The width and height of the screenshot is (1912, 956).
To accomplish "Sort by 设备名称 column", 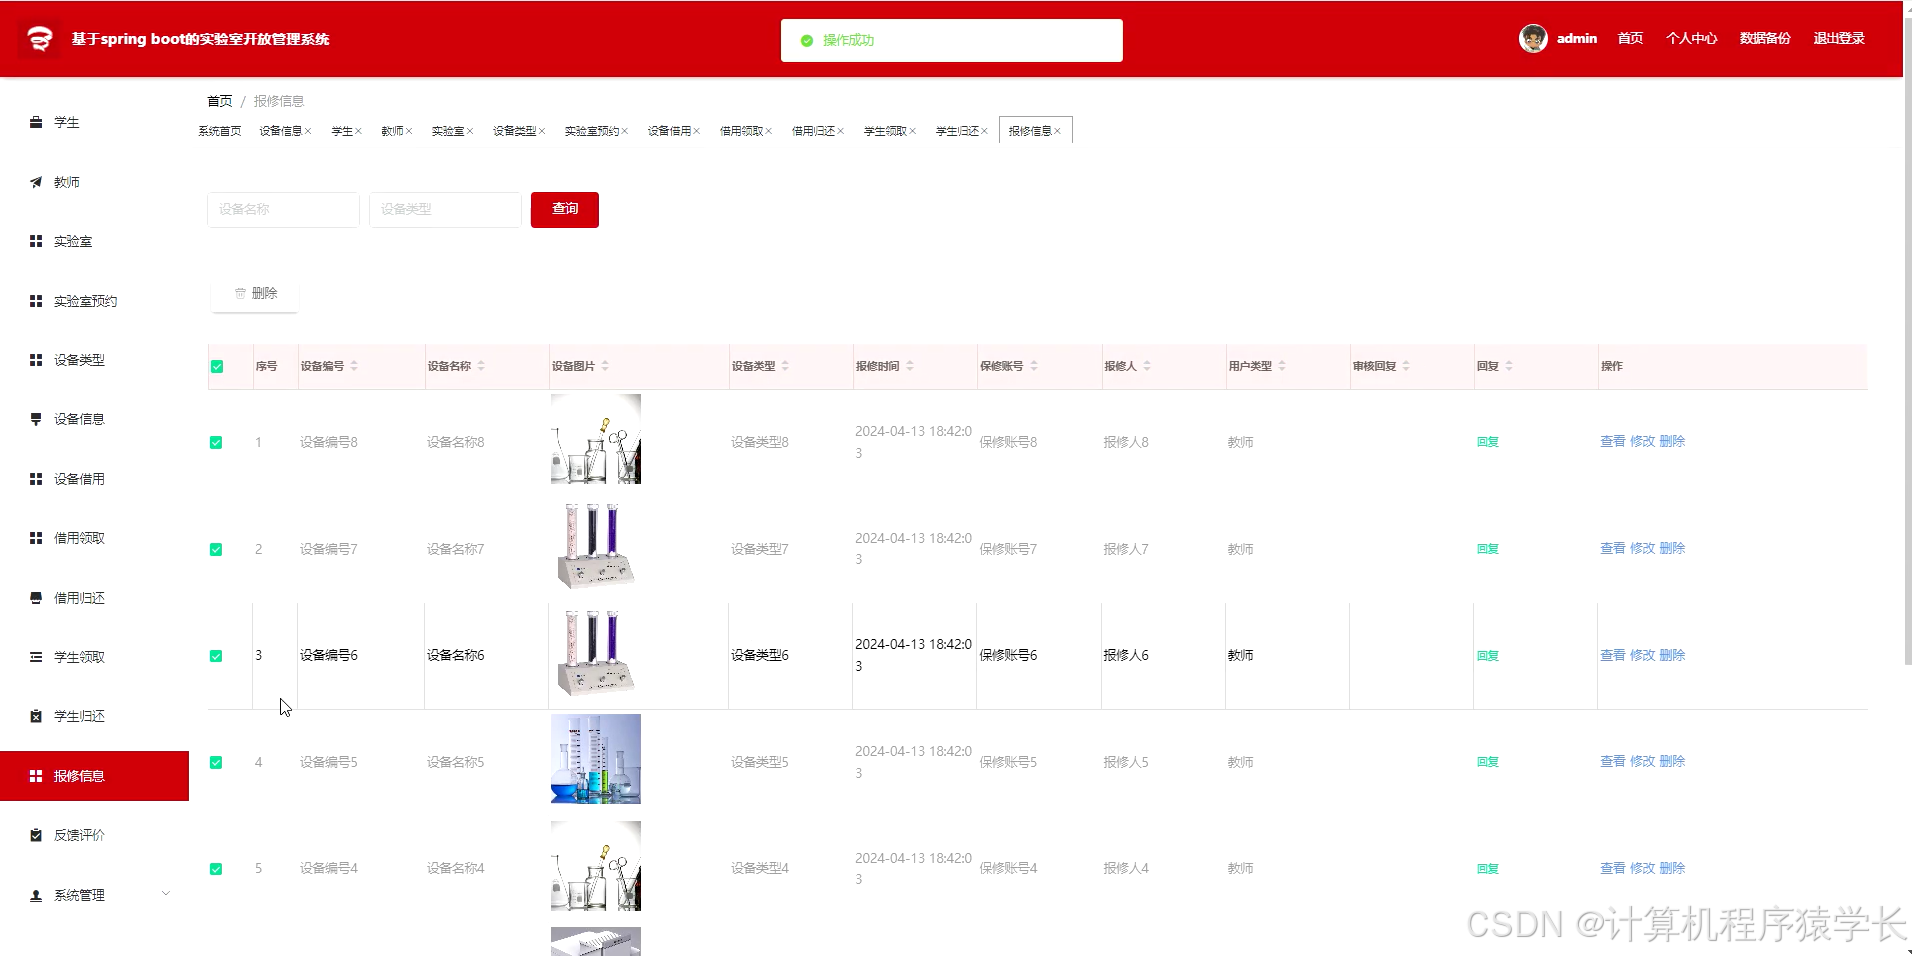I will point(481,366).
